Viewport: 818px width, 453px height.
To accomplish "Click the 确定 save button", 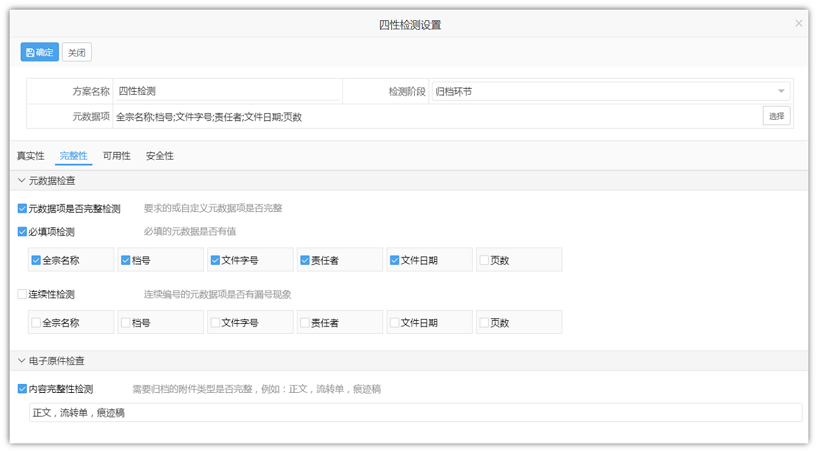I will [39, 52].
